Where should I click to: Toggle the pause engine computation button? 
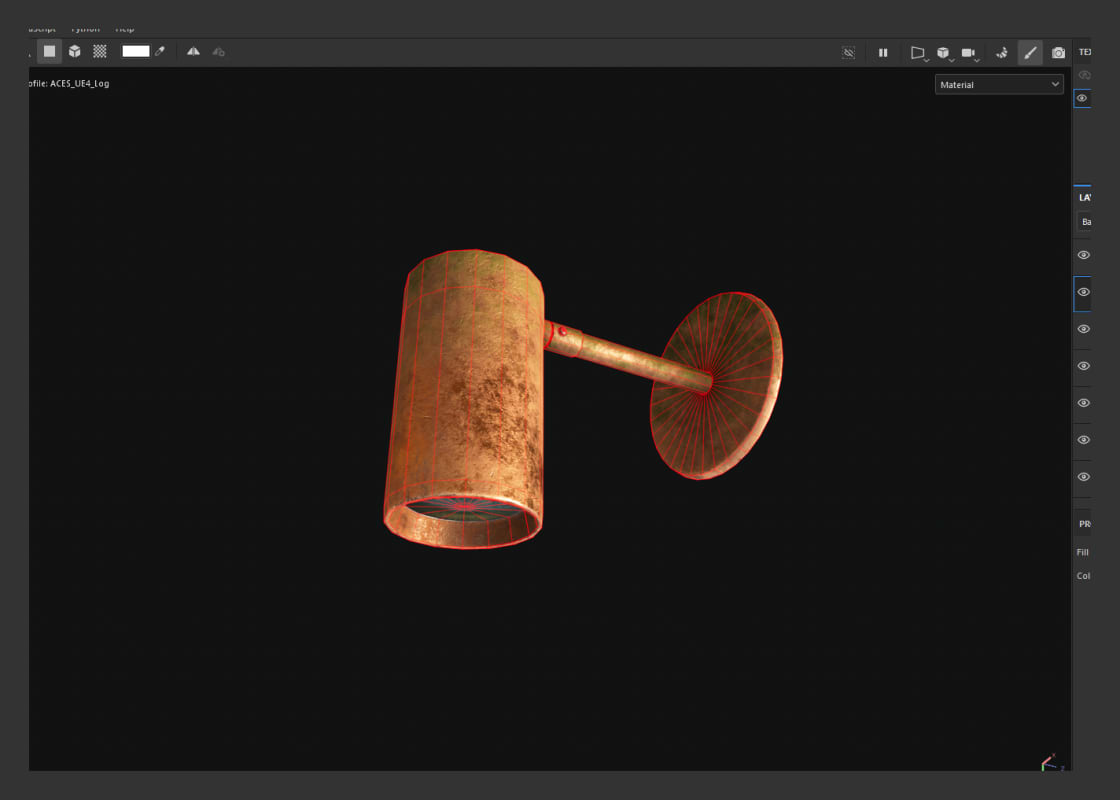tap(884, 52)
